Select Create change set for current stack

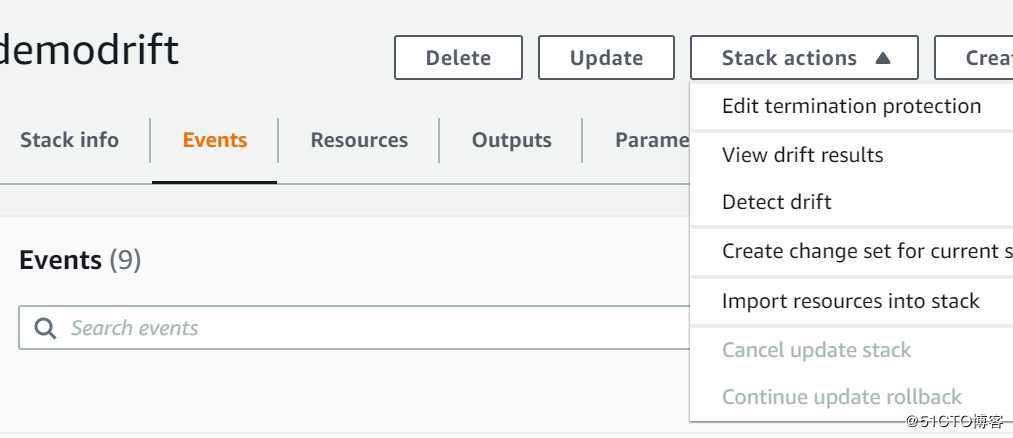[x=866, y=251]
